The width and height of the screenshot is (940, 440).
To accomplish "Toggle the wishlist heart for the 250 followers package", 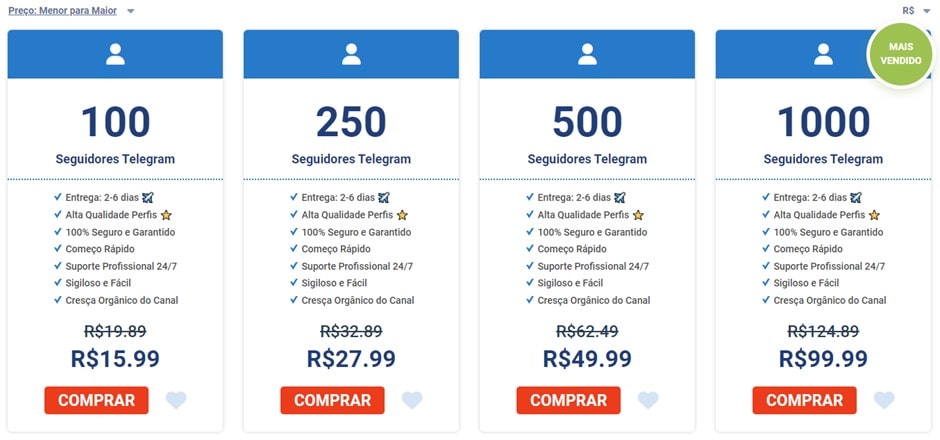I will click(412, 400).
